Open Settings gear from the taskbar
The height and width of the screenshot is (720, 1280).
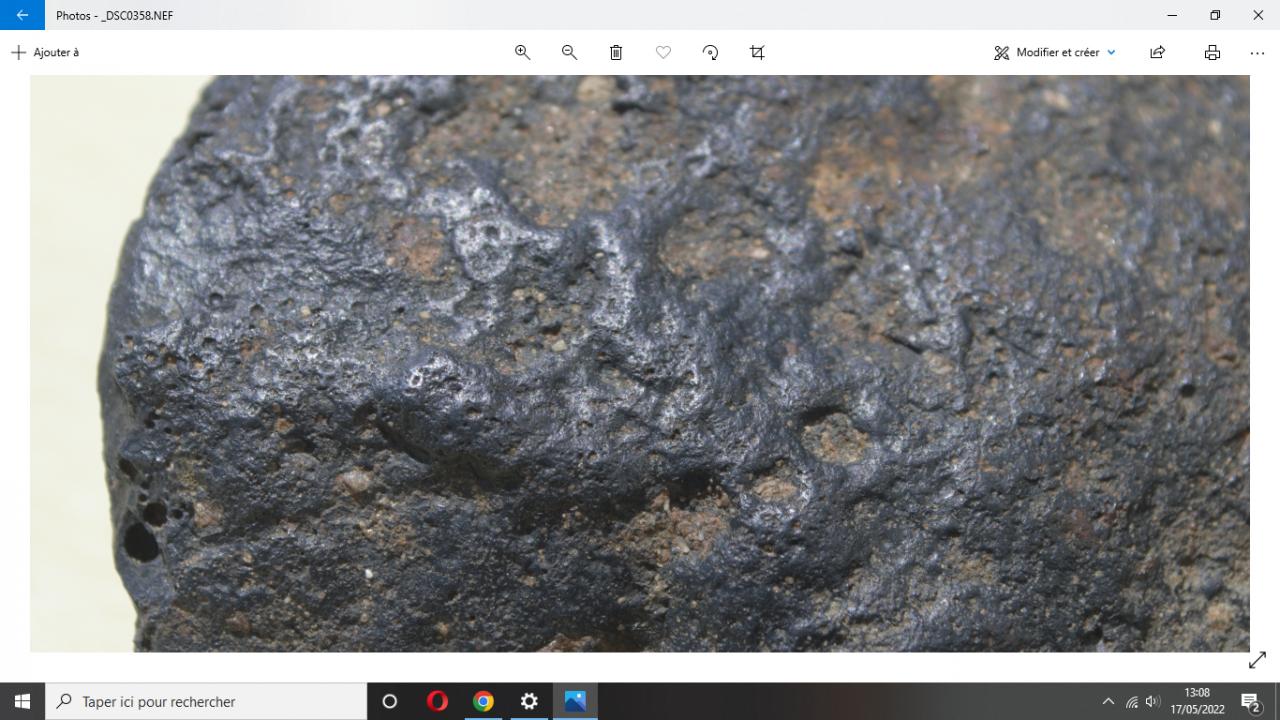[529, 701]
